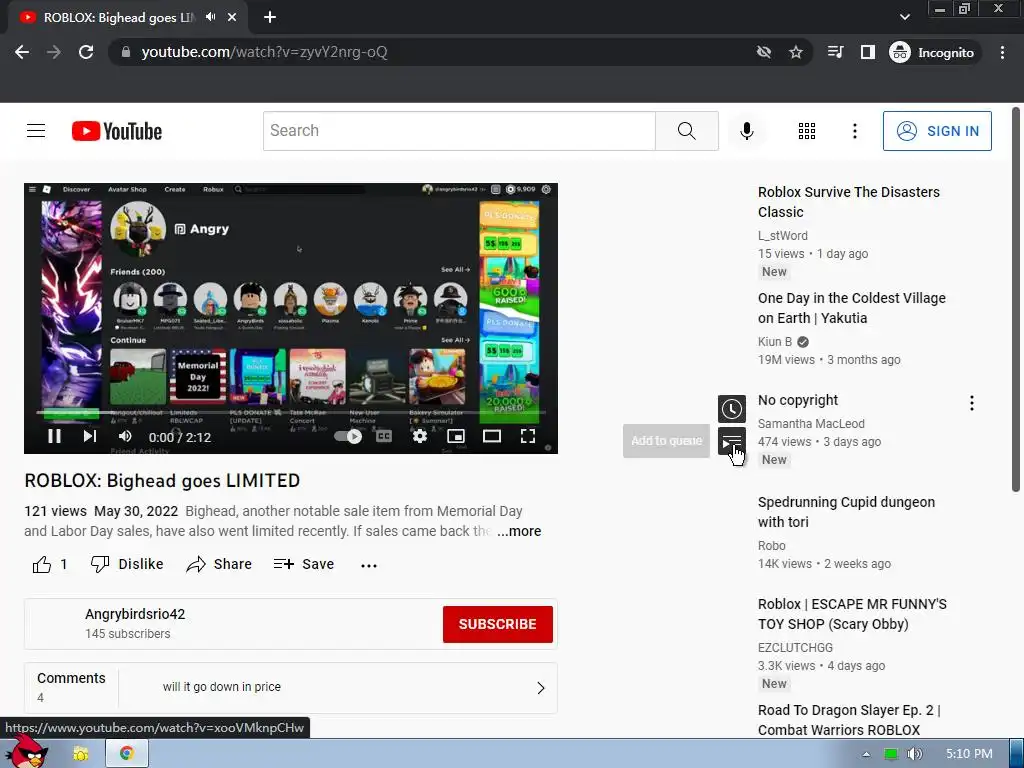Go back in browser history

(x=22, y=52)
